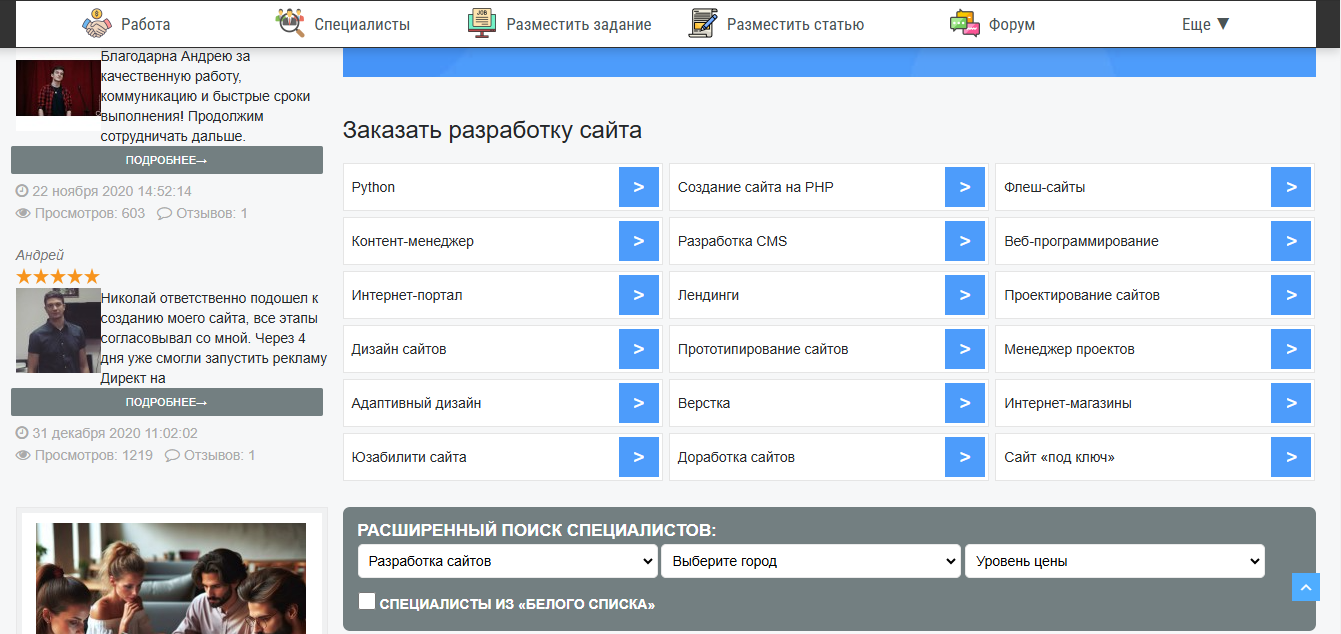Image resolution: width=1341 pixels, height=634 pixels.
Task: Click Просмотров: 1219 text
Action: [x=94, y=455]
